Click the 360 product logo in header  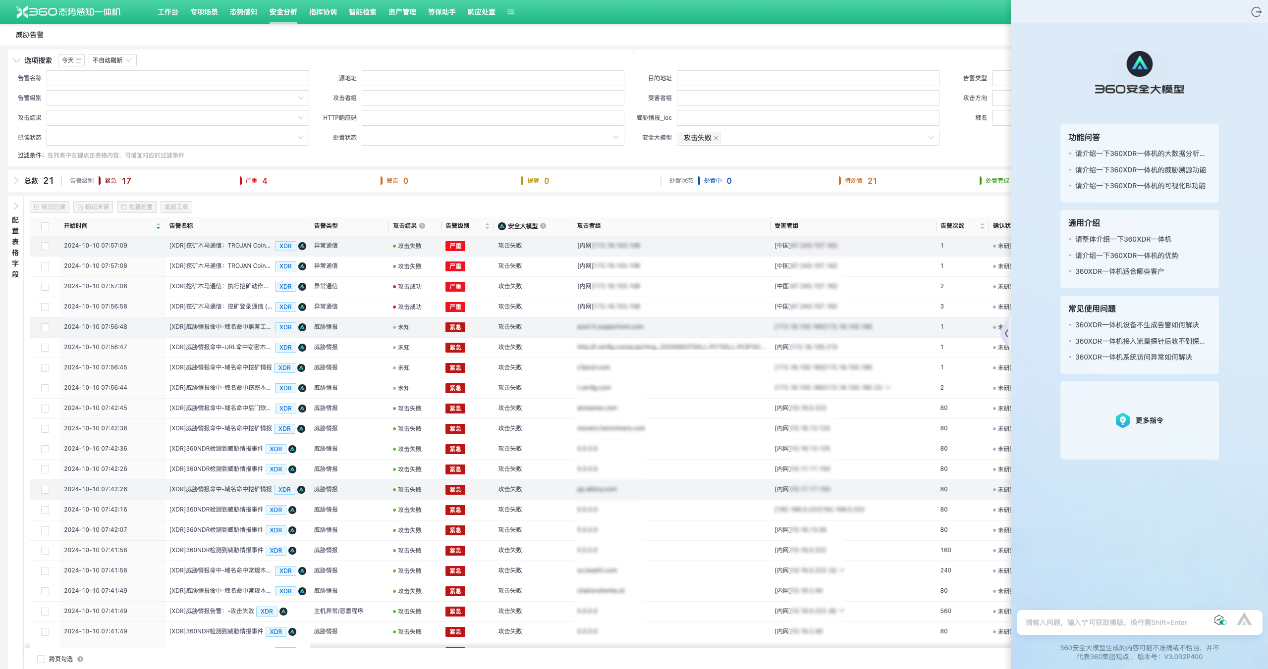point(69,12)
